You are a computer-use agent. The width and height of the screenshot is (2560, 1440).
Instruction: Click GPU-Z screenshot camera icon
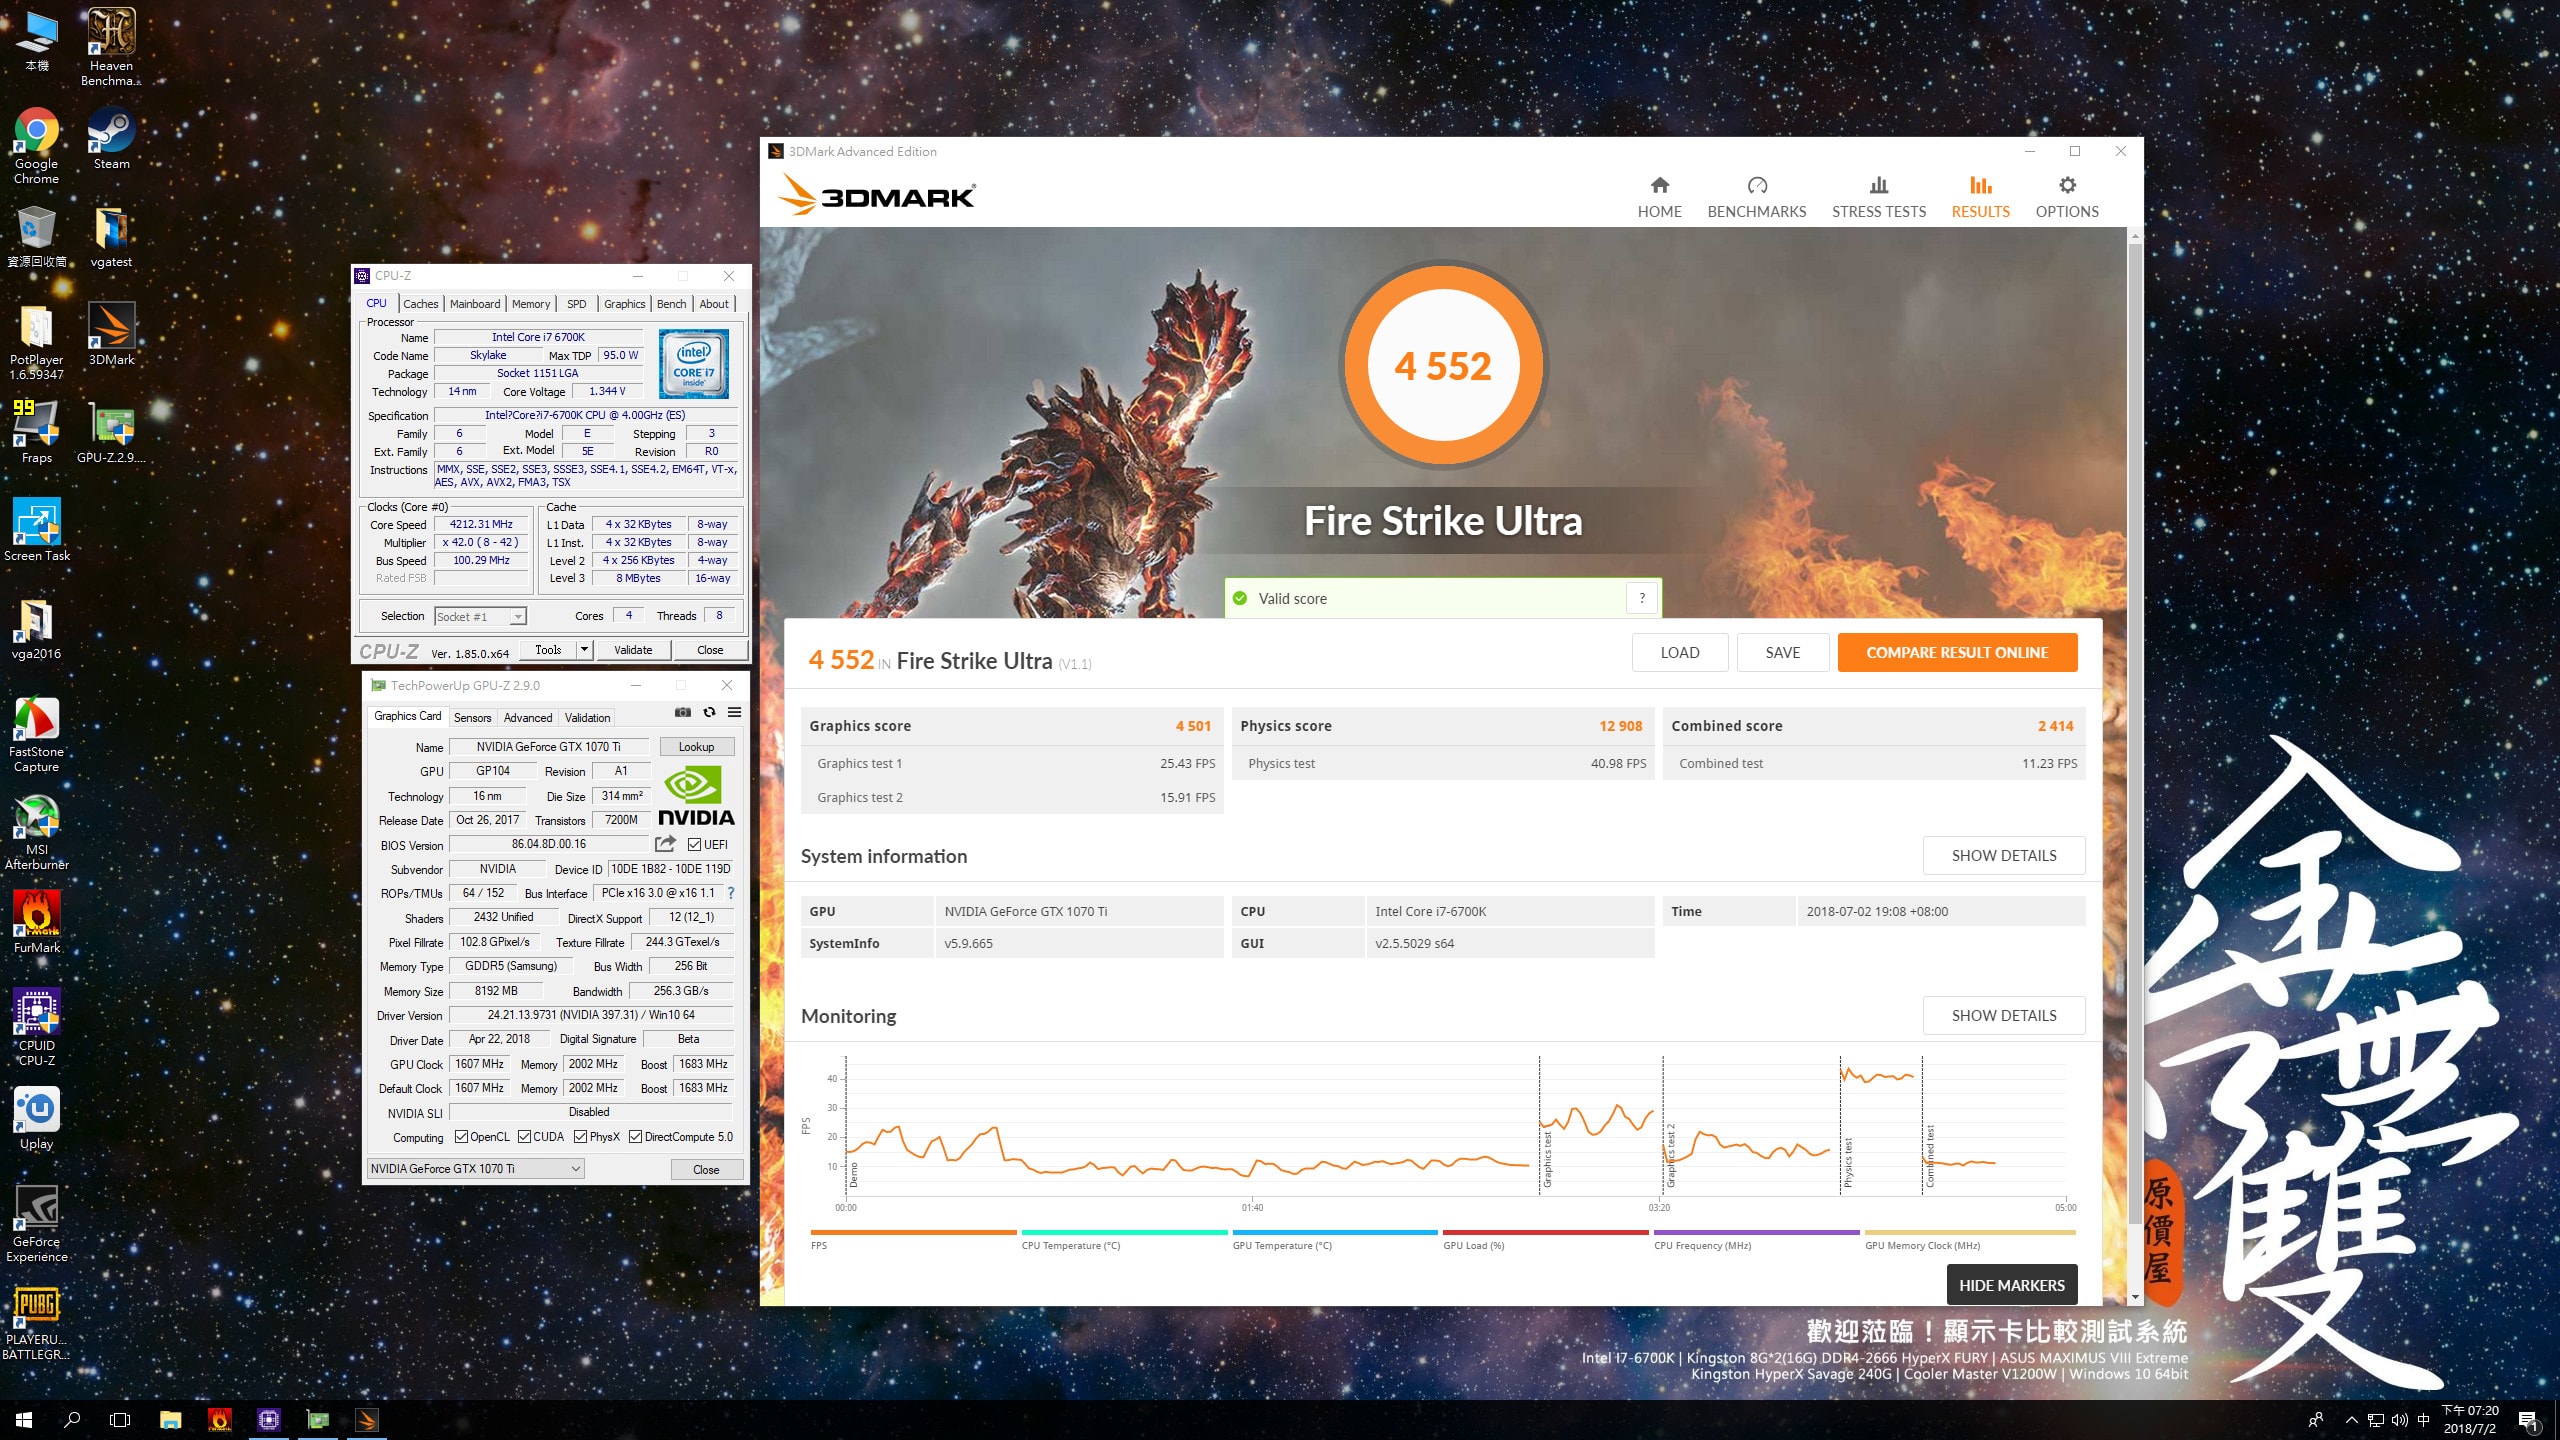(x=683, y=712)
